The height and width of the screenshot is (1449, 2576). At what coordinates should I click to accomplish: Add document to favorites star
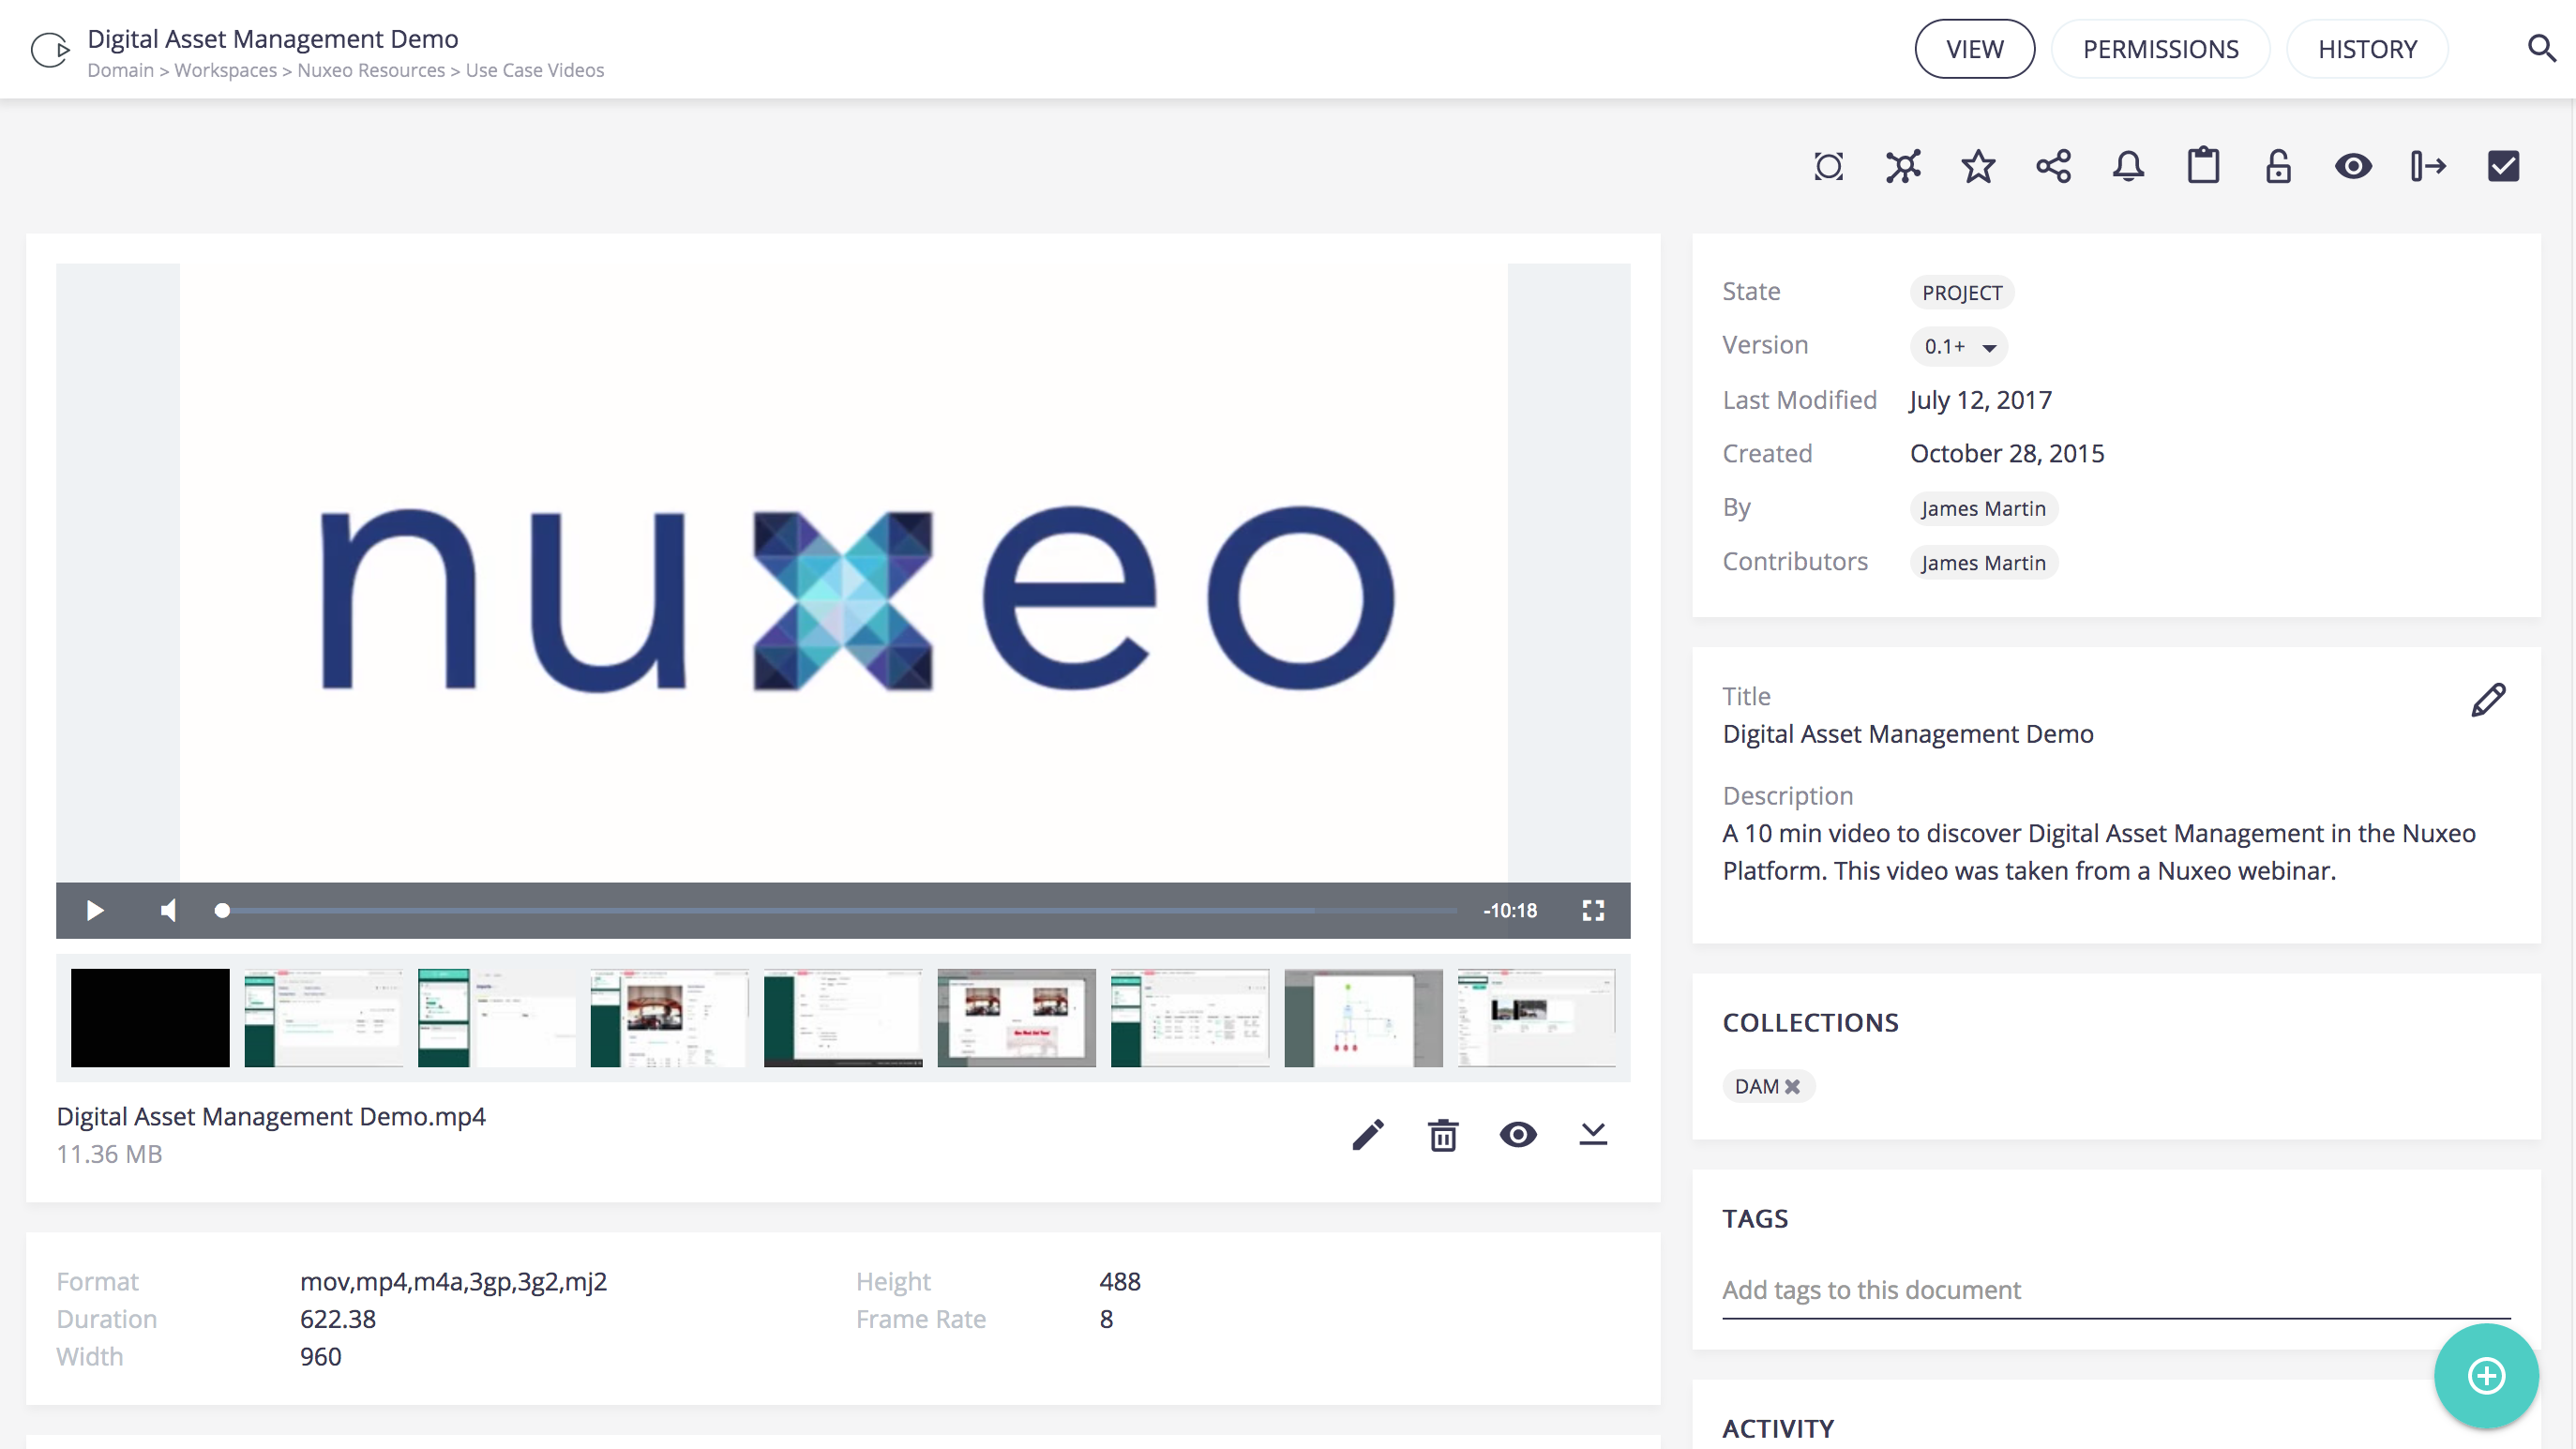pos(1978,166)
